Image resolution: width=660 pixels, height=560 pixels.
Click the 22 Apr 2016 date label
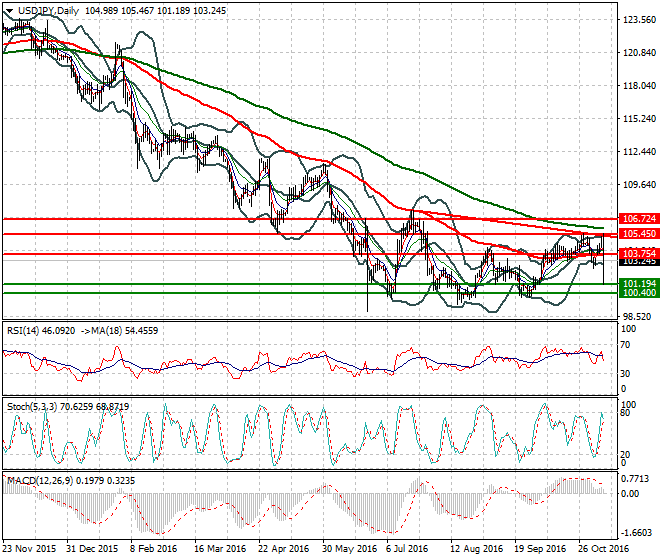(x=283, y=549)
